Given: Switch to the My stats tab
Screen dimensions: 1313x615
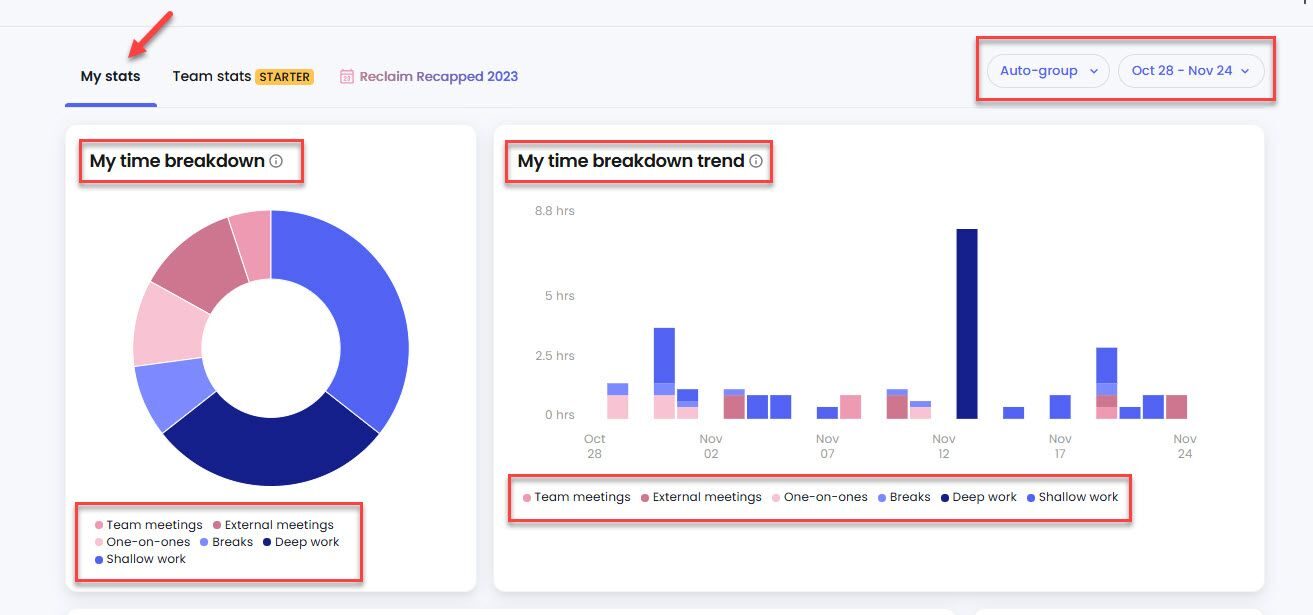Looking at the screenshot, I should coord(110,75).
